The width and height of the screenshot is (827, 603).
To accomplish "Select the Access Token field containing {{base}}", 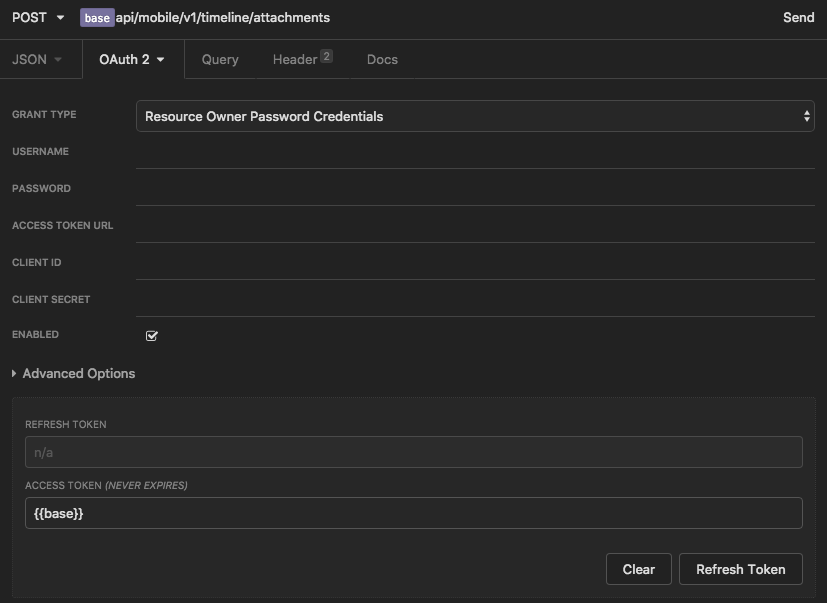I will coord(413,512).
